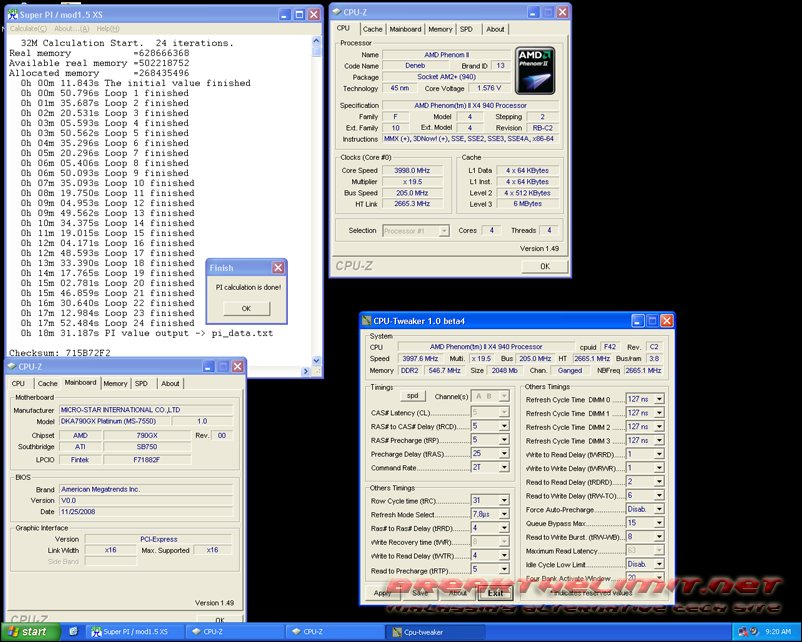Open the Processor #1 selection dropdown
Viewport: 802px width, 642px height.
(x=444, y=231)
